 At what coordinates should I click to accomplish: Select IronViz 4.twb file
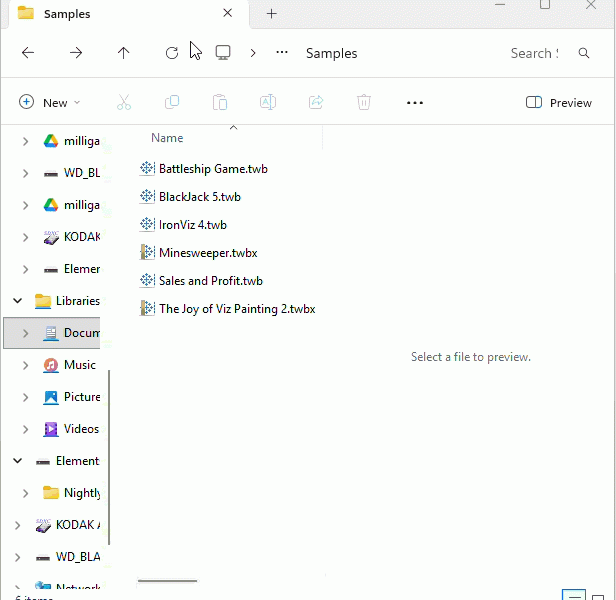tap(192, 225)
